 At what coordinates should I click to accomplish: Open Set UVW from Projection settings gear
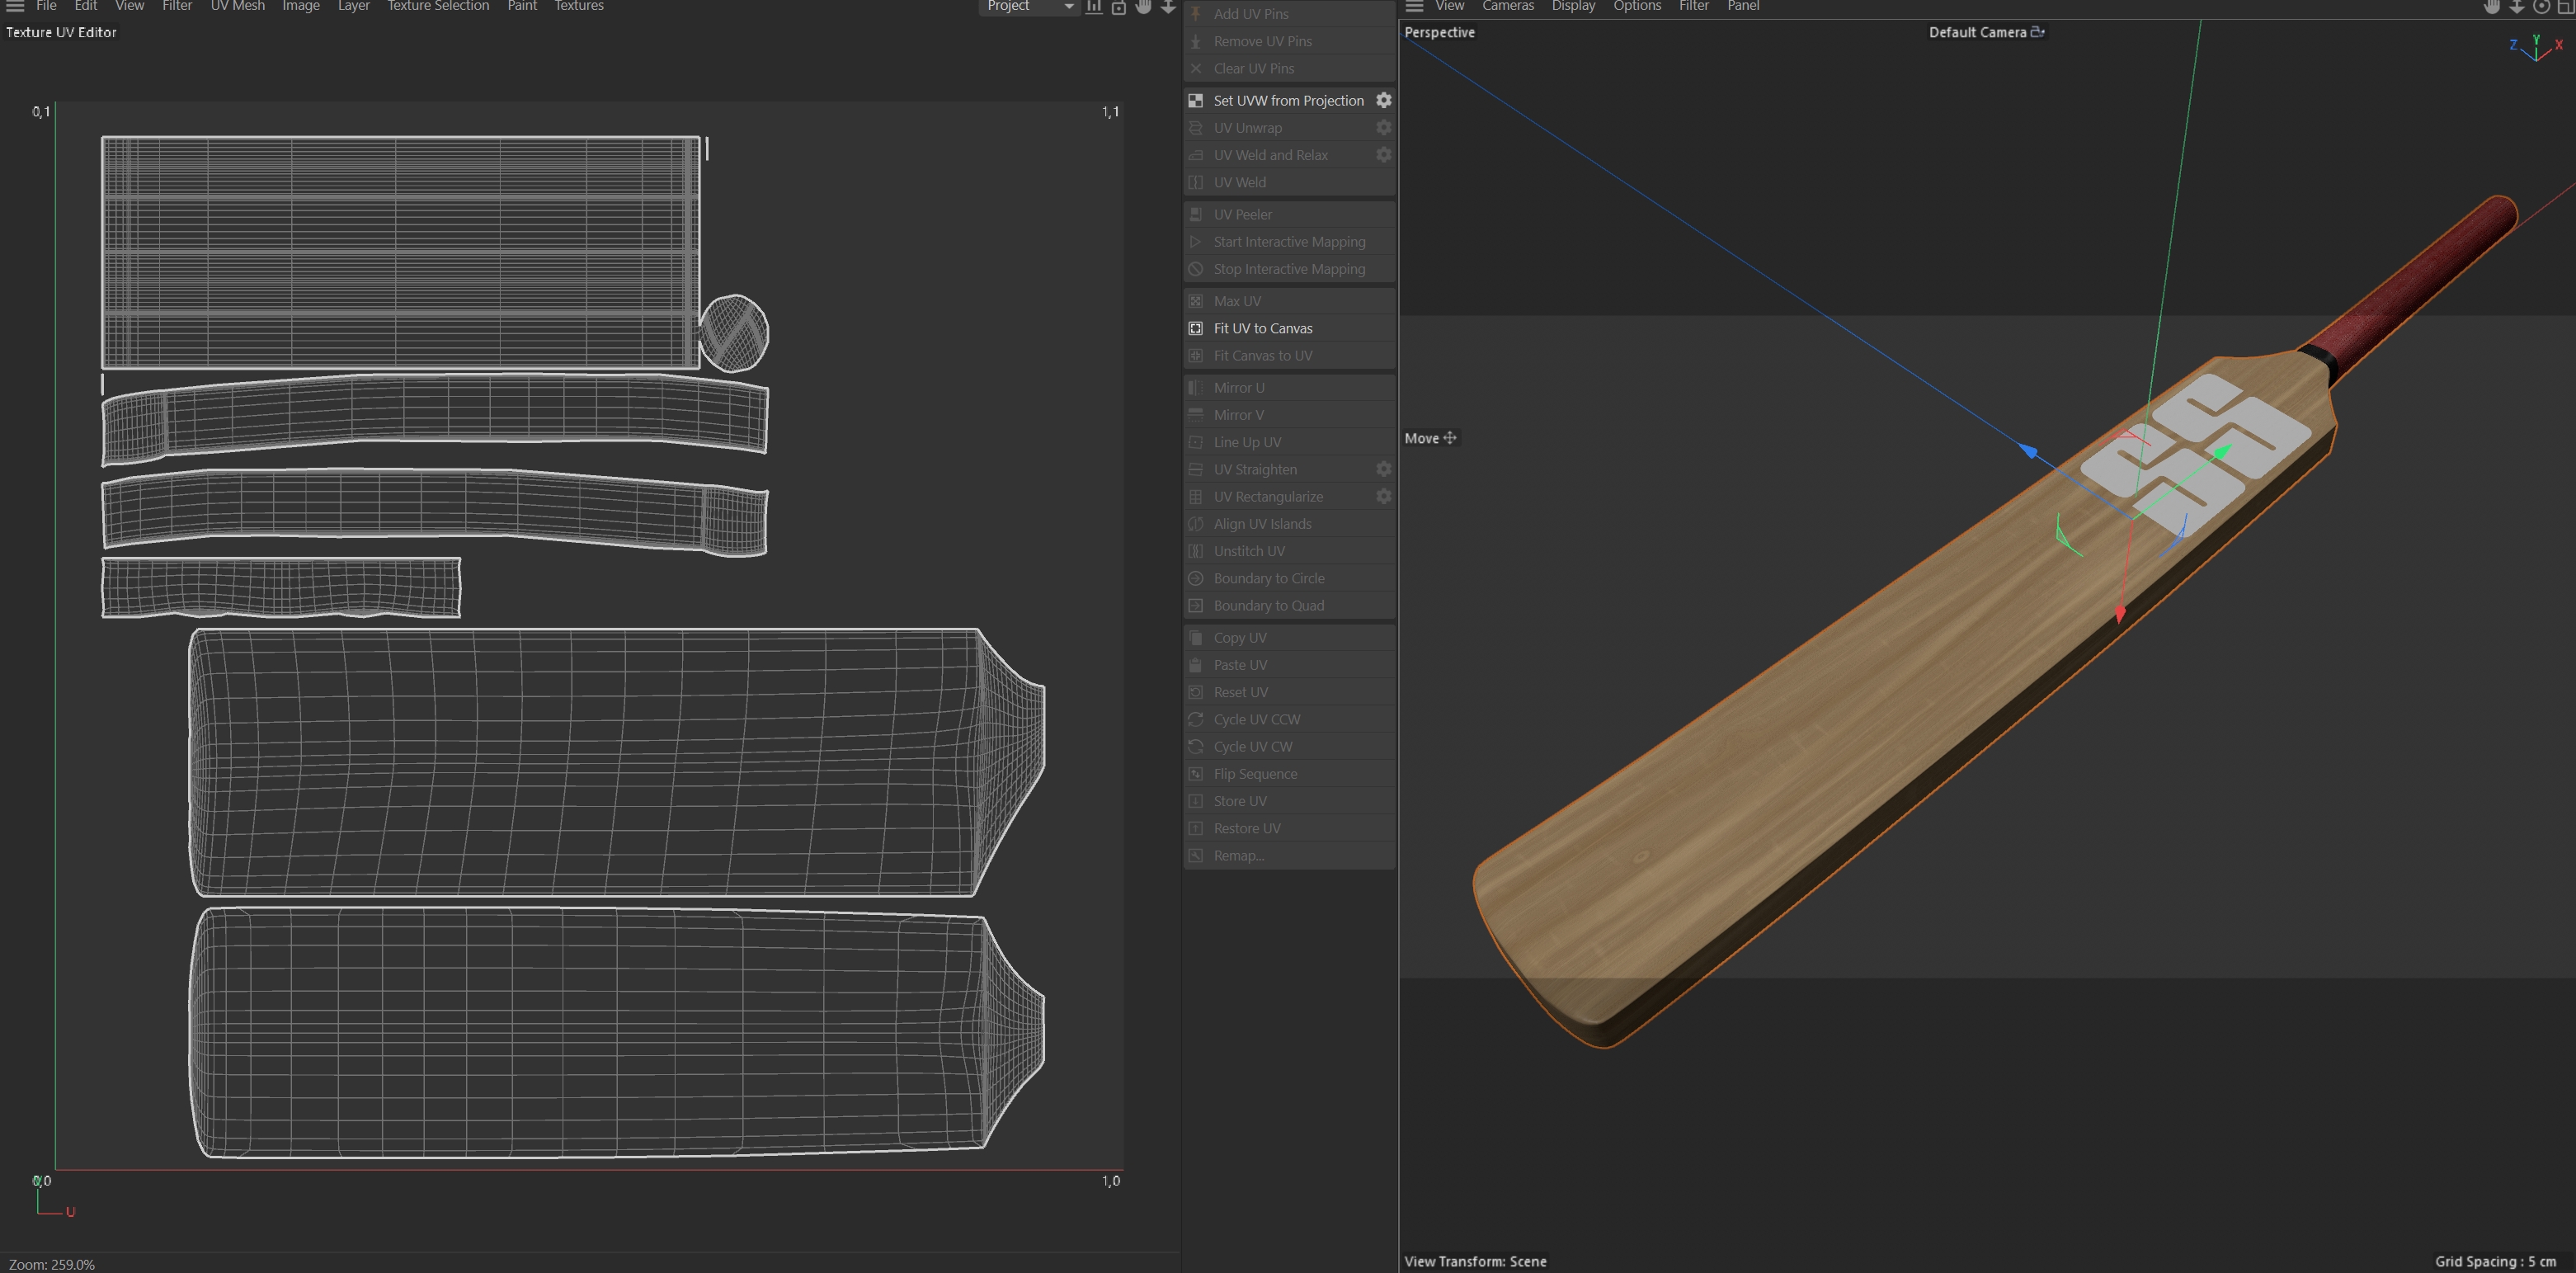1384,100
